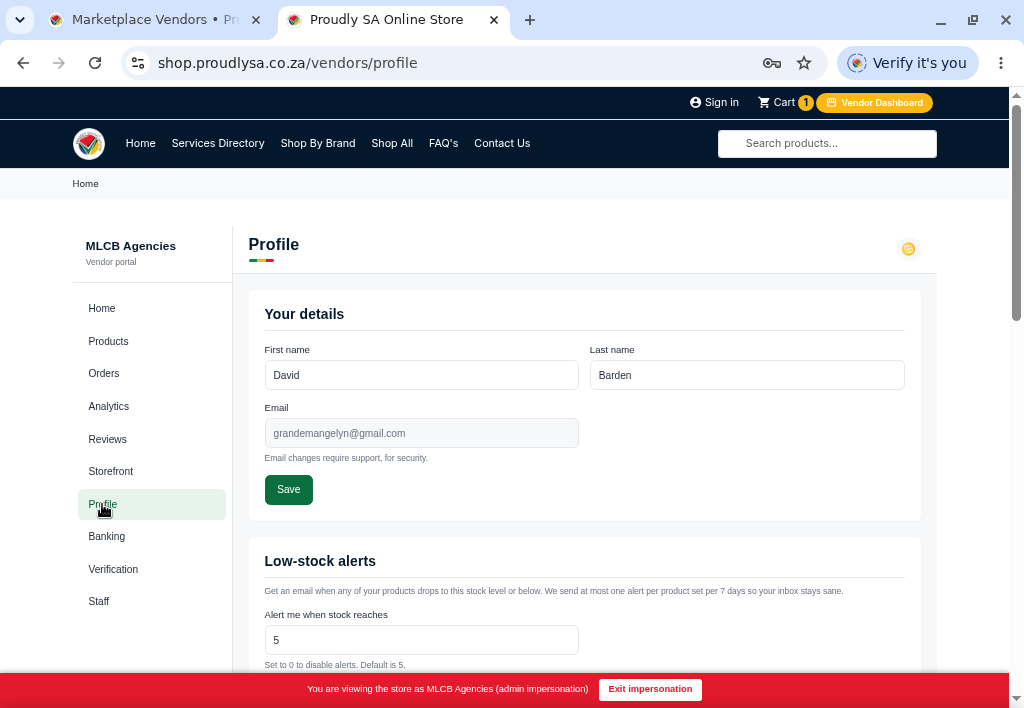Open site information icon in address bar
This screenshot has height=708, width=1024.
coord(138,63)
